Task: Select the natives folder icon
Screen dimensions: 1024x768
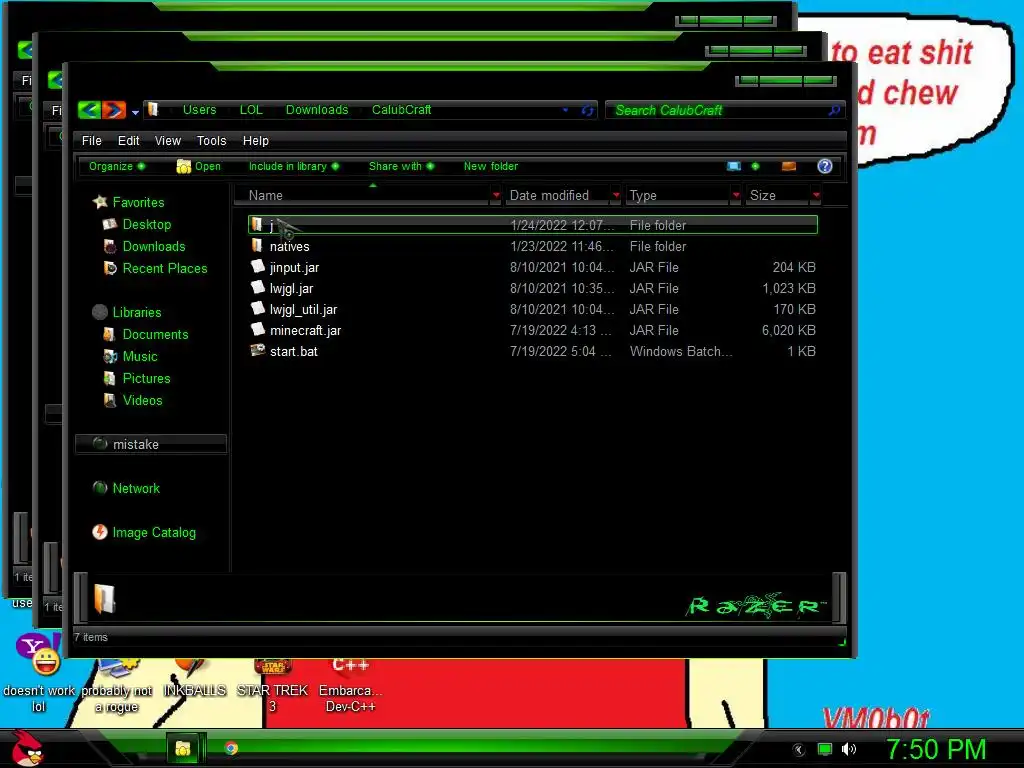Action: 257,246
